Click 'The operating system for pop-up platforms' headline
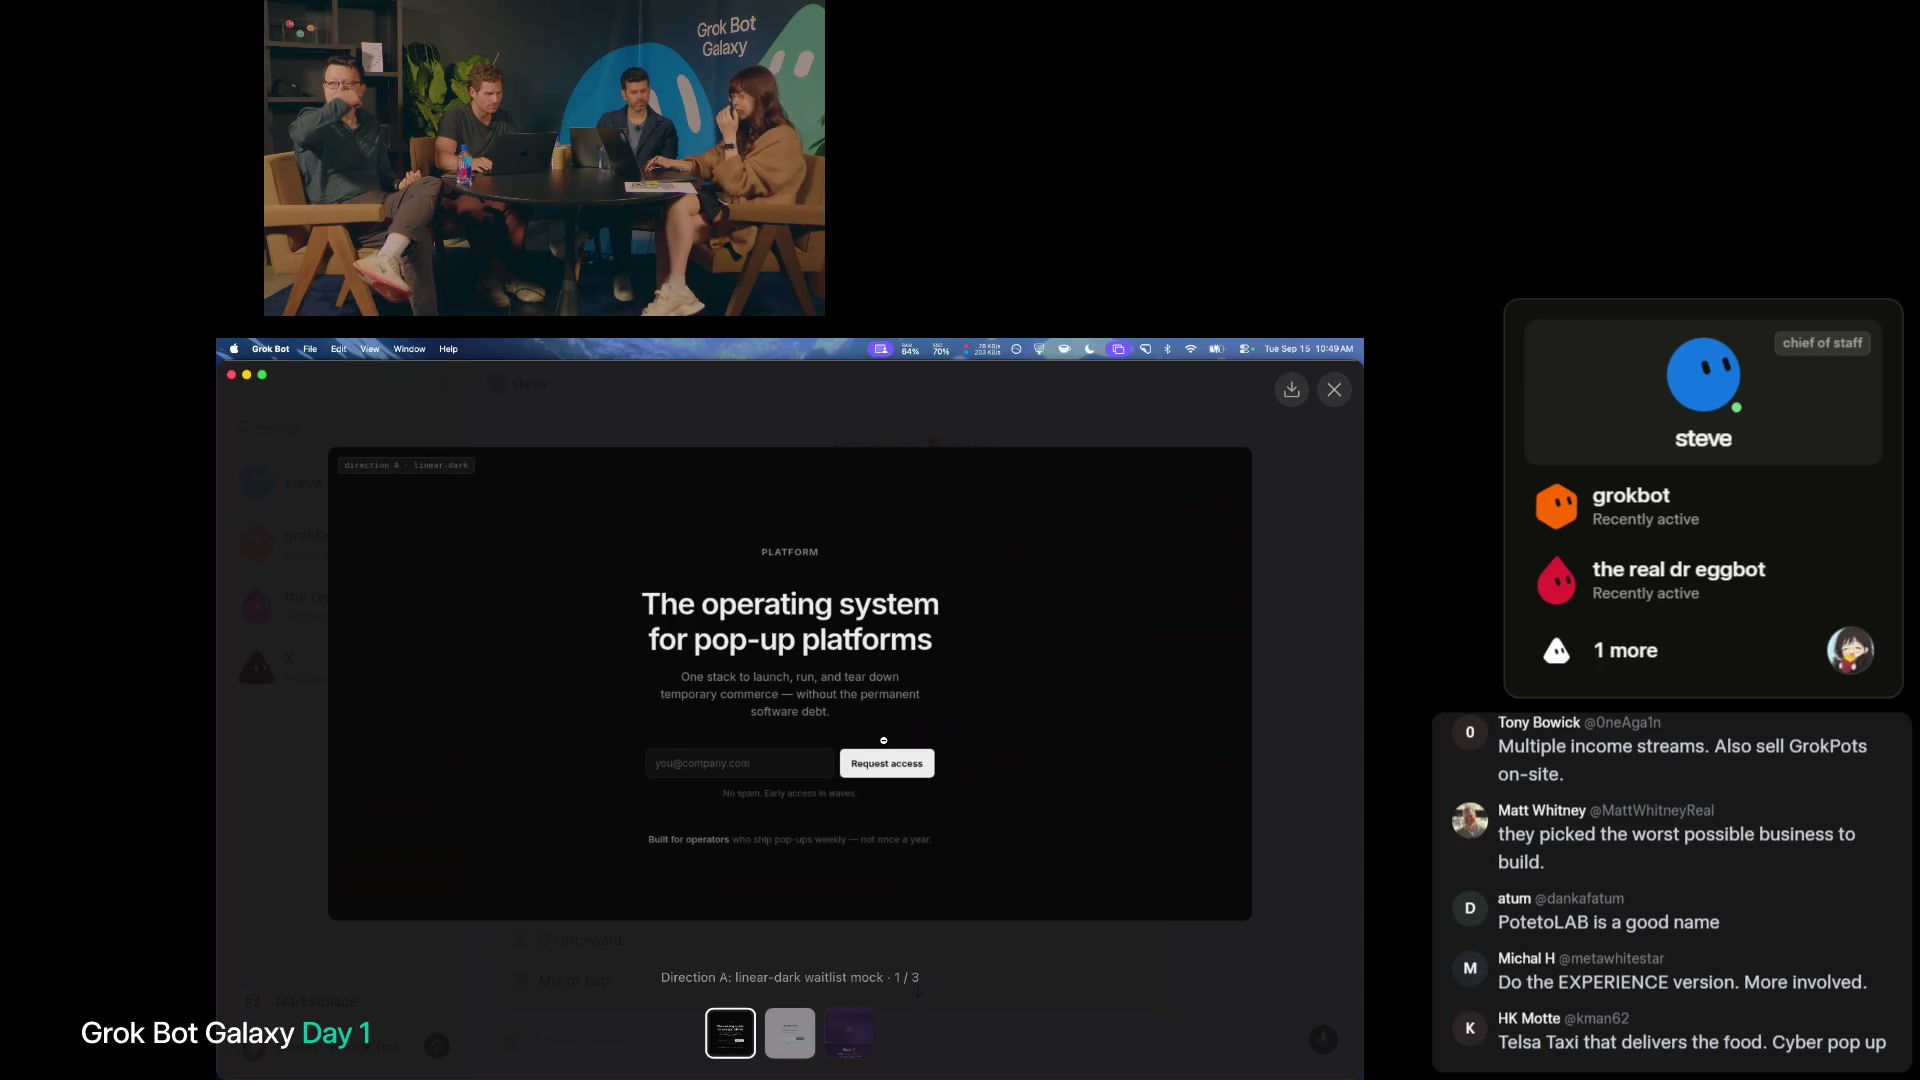The image size is (1920, 1080). click(790, 621)
